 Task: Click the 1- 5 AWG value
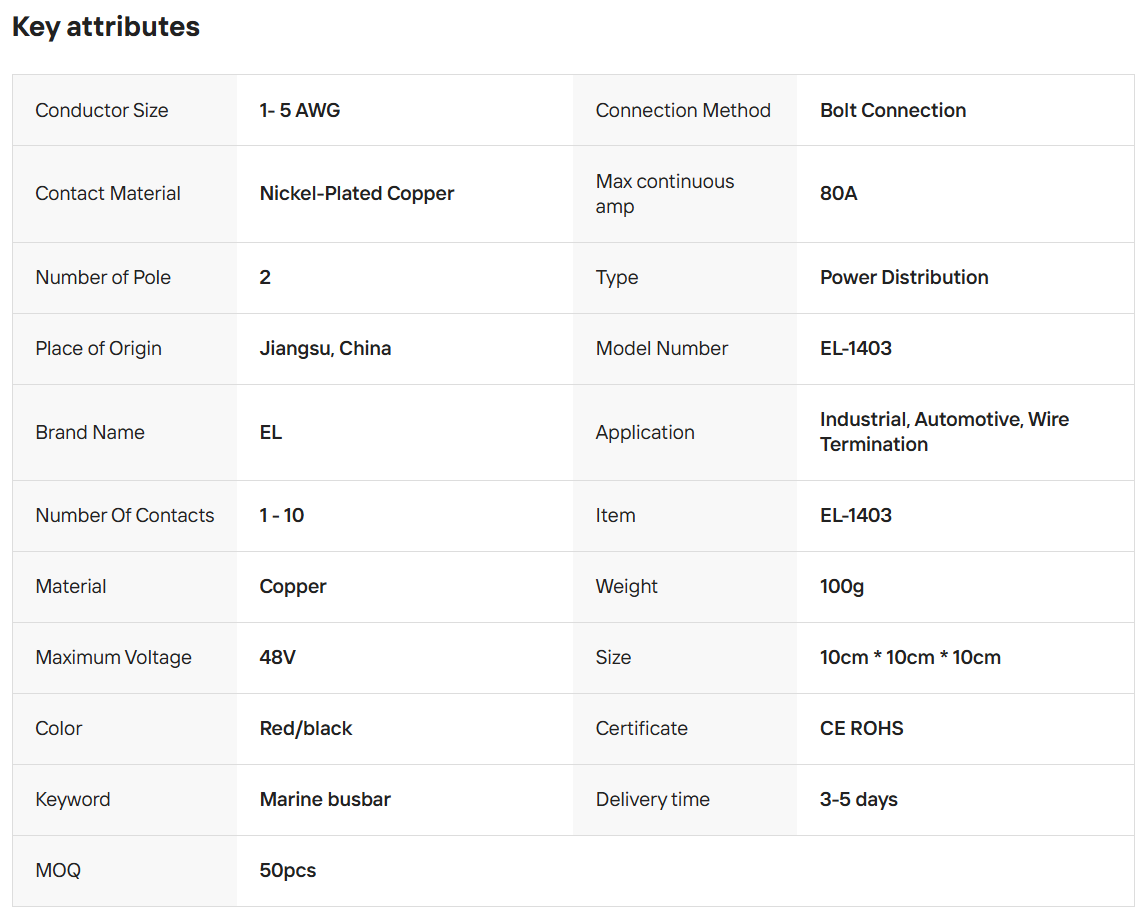point(300,110)
